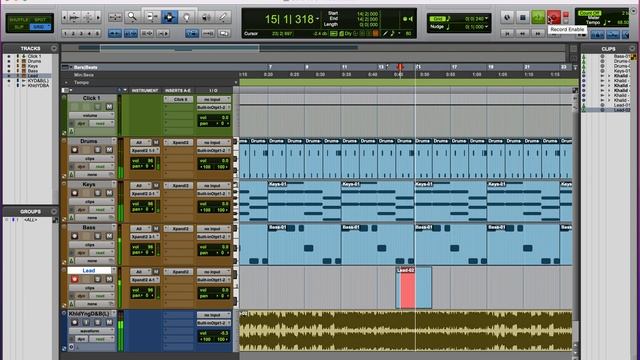The width and height of the screenshot is (640, 360).
Task: Open Xpand!2 insert on Drums track
Action: tap(179, 142)
